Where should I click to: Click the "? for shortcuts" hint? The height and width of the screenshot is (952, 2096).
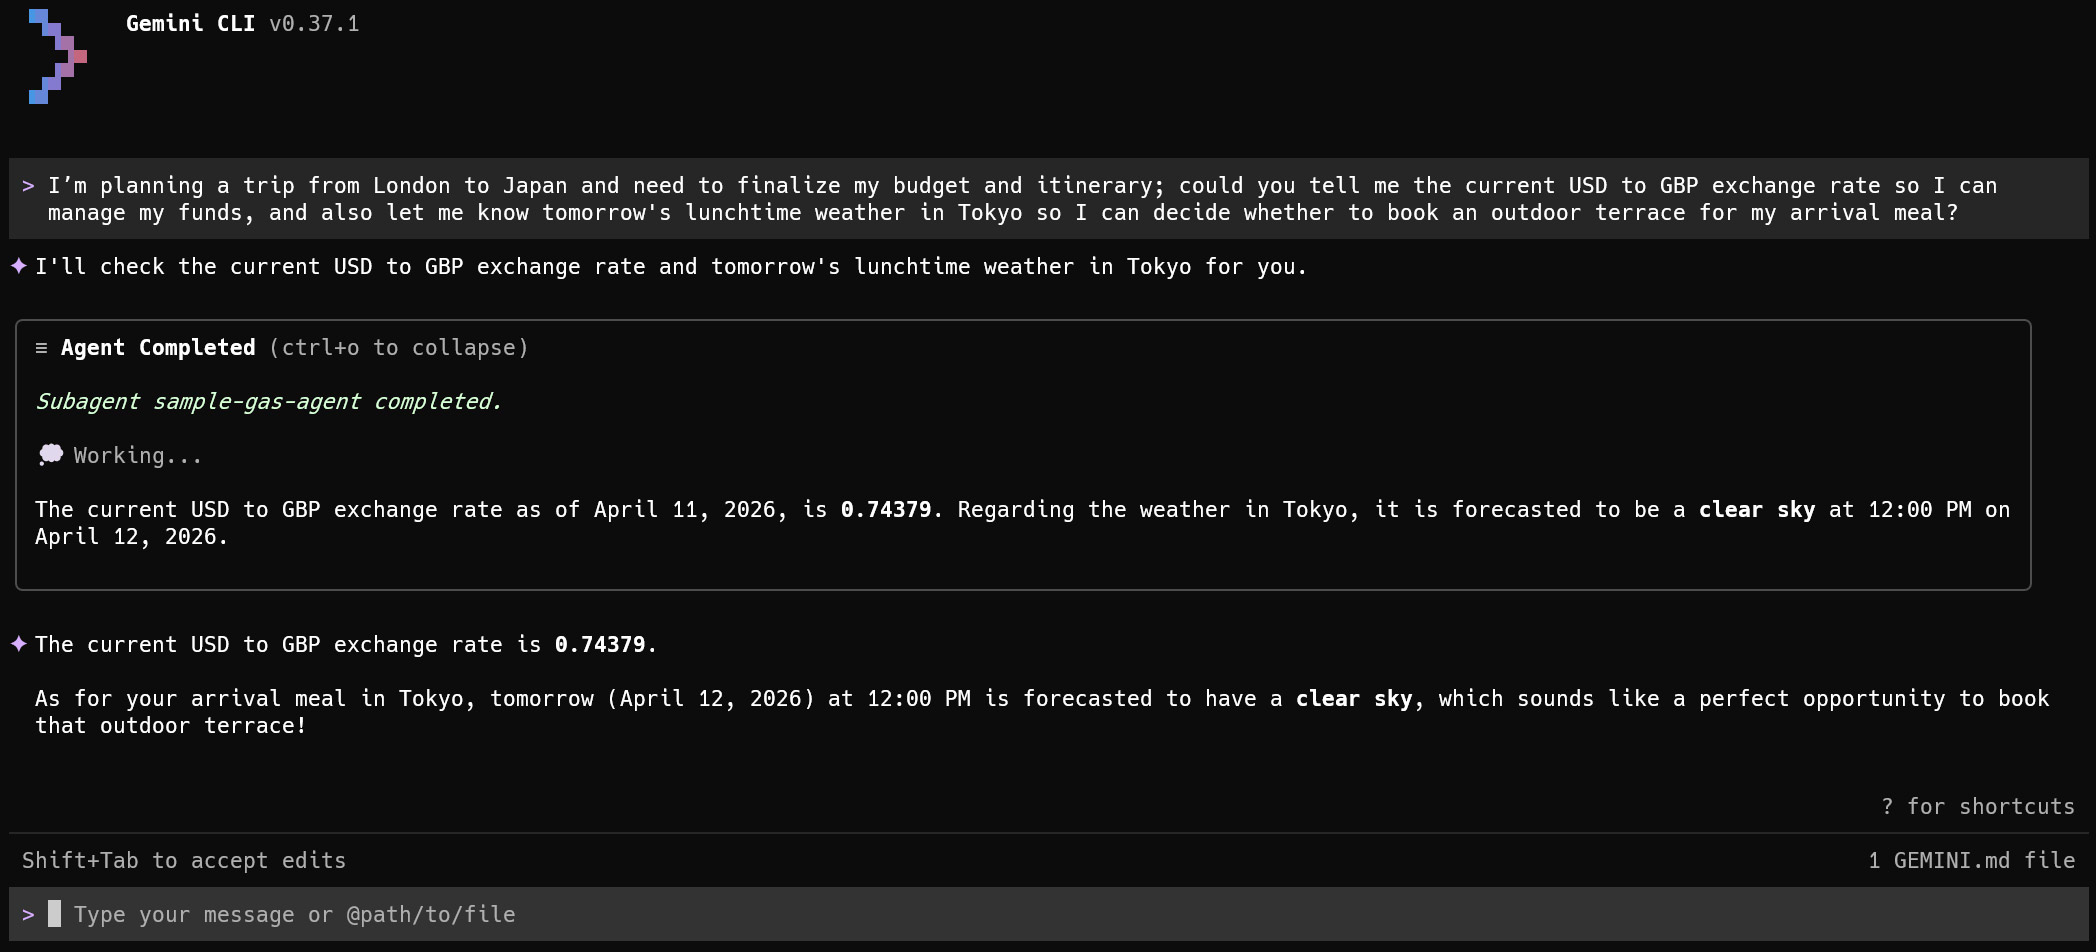1978,806
